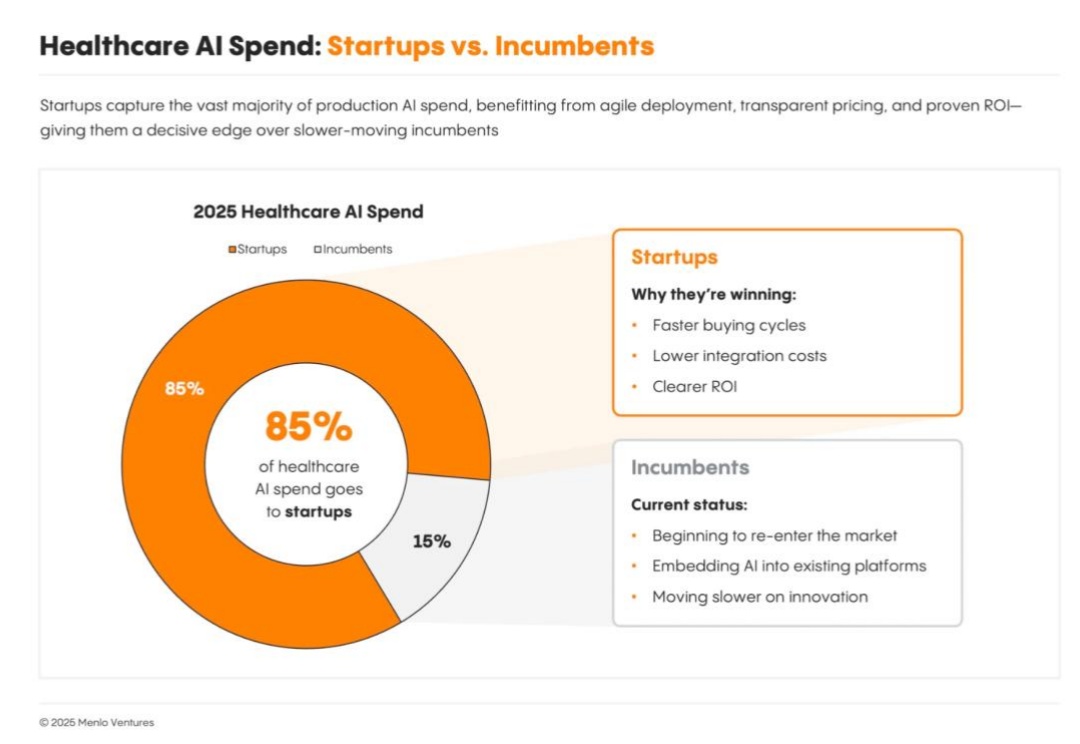Viewport: 1080px width, 744px height.
Task: Click the orange Startups legend swatch
Action: pyautogui.click(x=232, y=249)
